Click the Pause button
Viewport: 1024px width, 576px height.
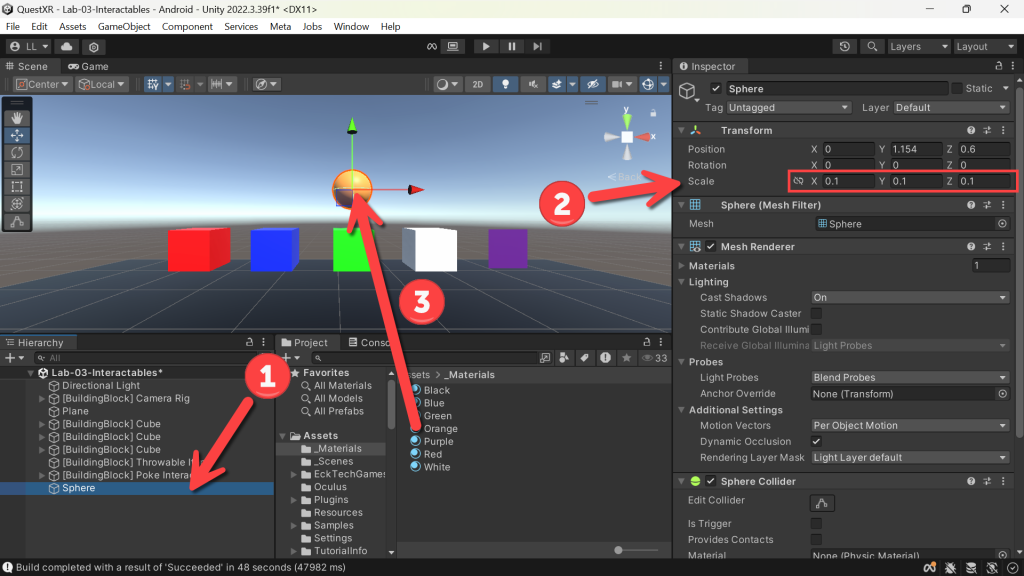(x=511, y=46)
